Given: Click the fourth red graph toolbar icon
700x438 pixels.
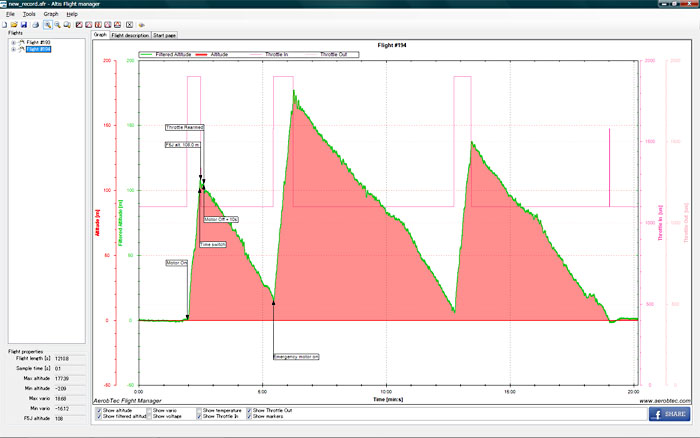Looking at the screenshot, I should (x=108, y=25).
